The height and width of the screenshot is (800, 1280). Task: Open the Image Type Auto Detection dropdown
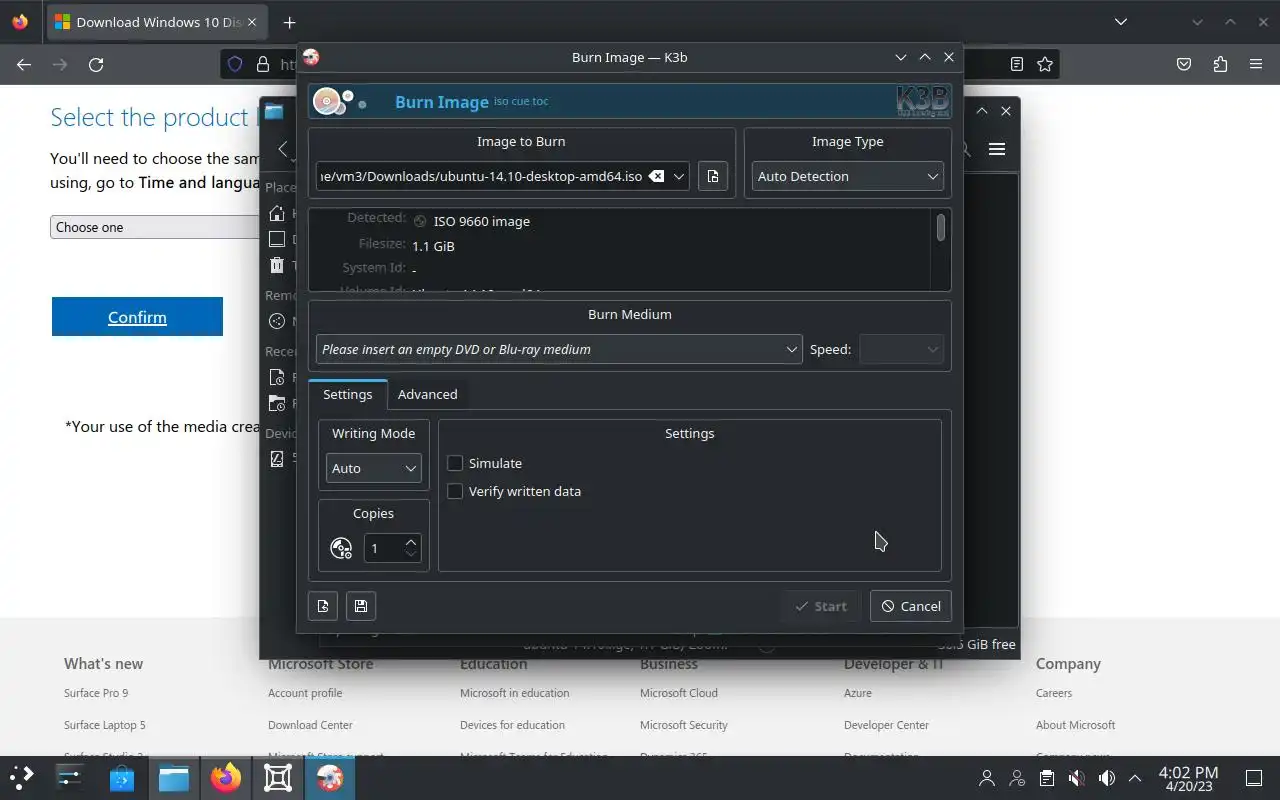click(848, 176)
